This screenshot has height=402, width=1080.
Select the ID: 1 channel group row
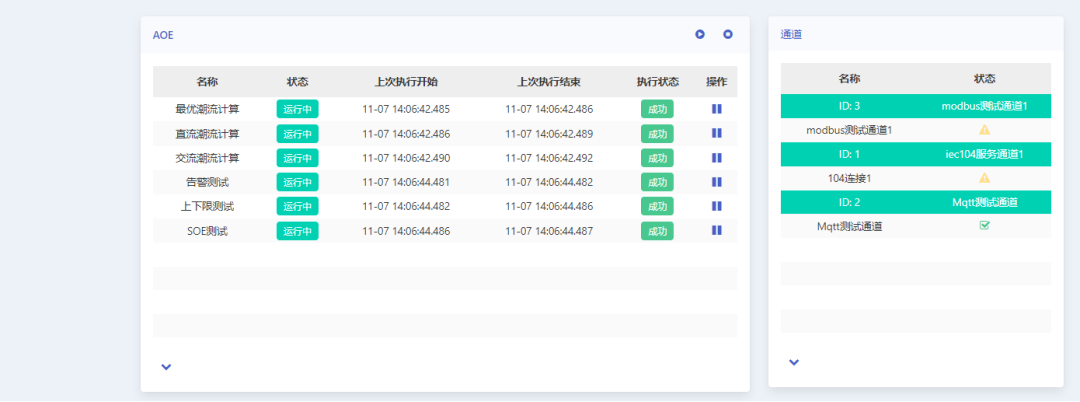coord(916,154)
